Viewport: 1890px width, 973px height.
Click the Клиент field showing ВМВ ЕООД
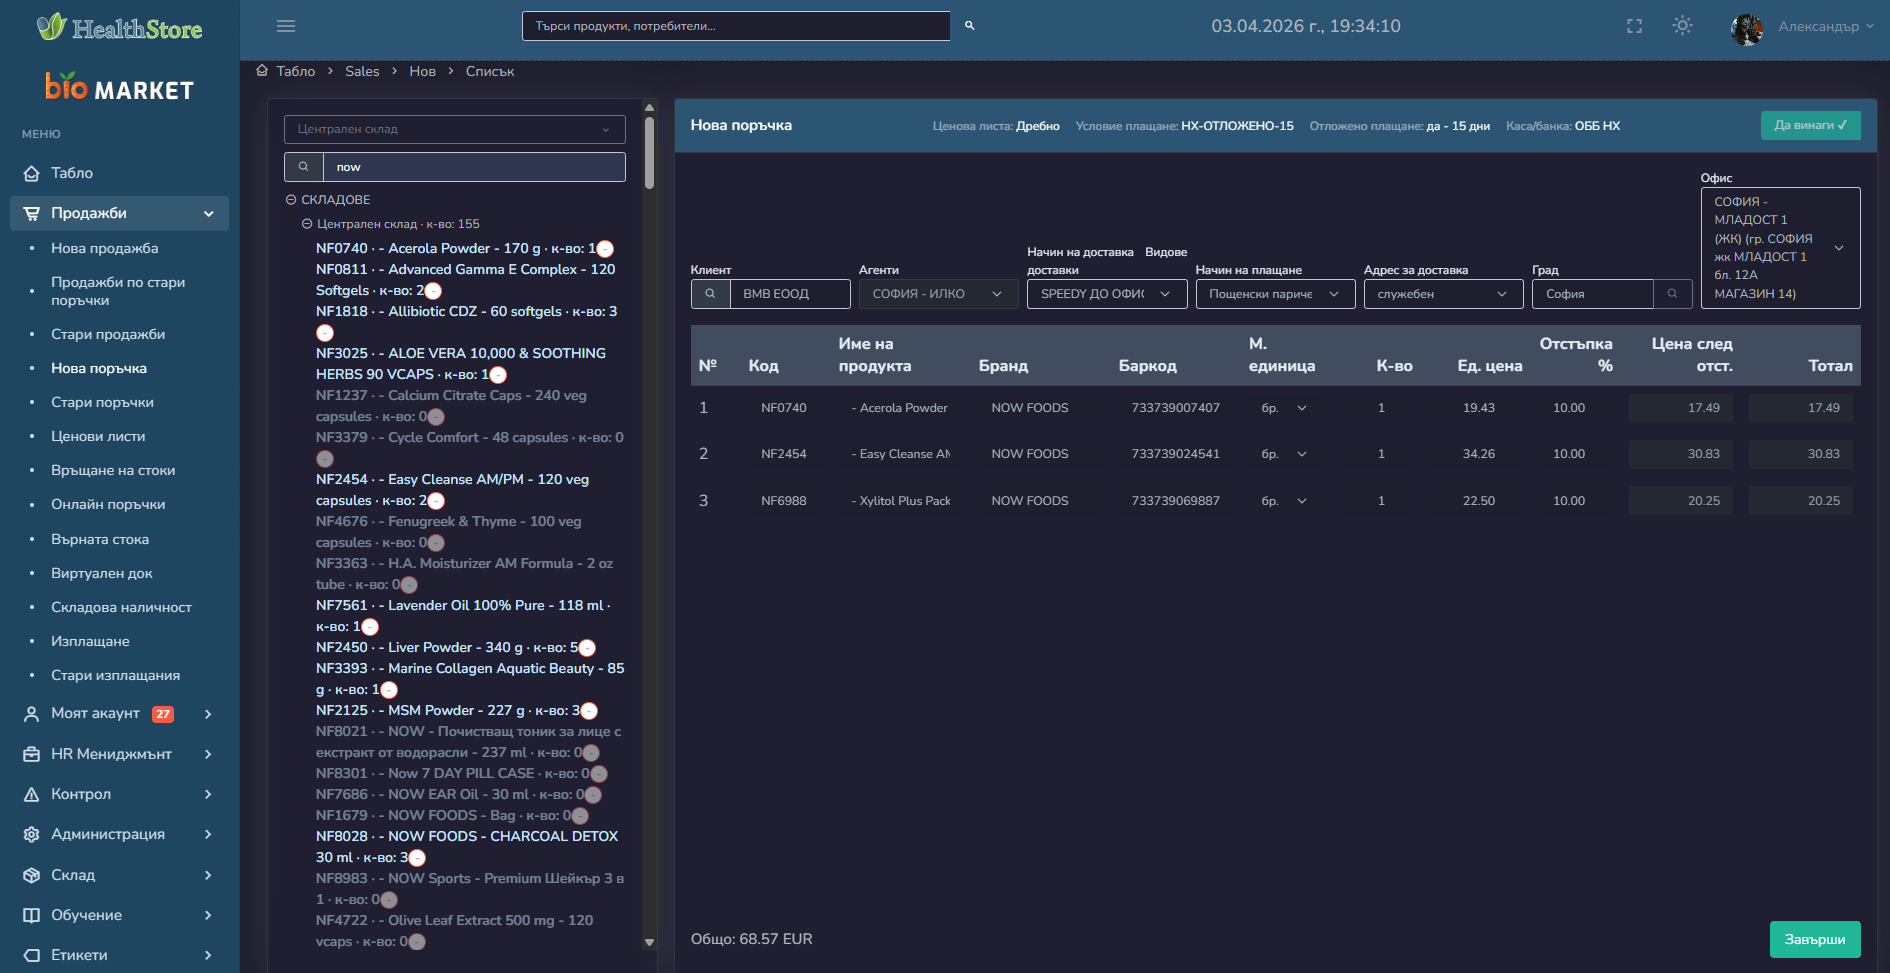click(790, 294)
